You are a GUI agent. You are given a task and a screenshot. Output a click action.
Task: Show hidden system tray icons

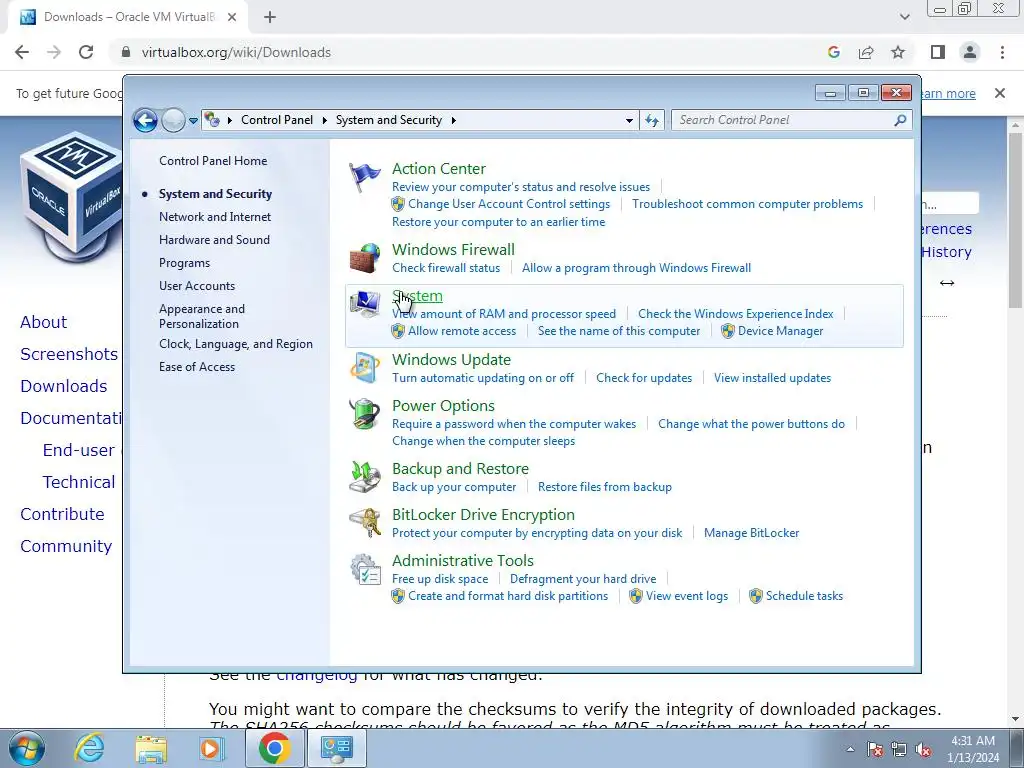pyautogui.click(x=850, y=750)
